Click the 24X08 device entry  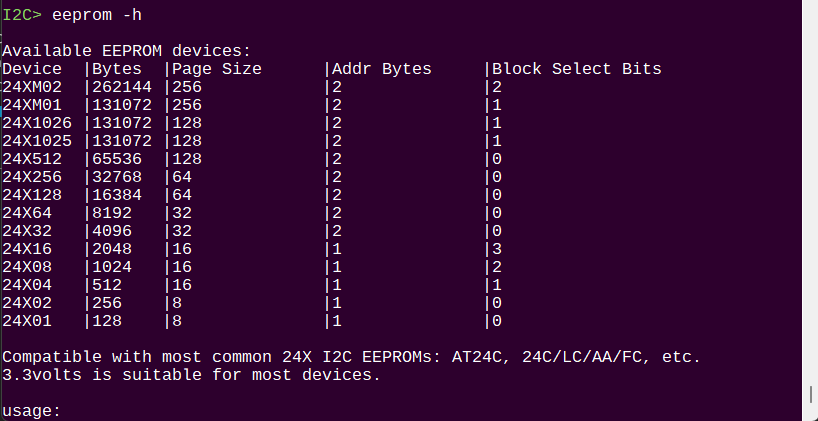[x=27, y=267]
